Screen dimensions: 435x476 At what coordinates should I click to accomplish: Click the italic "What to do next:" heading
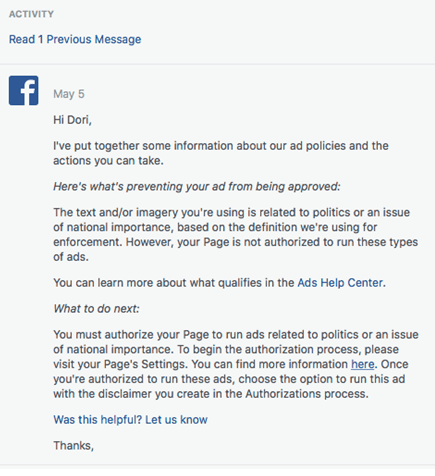[96, 309]
